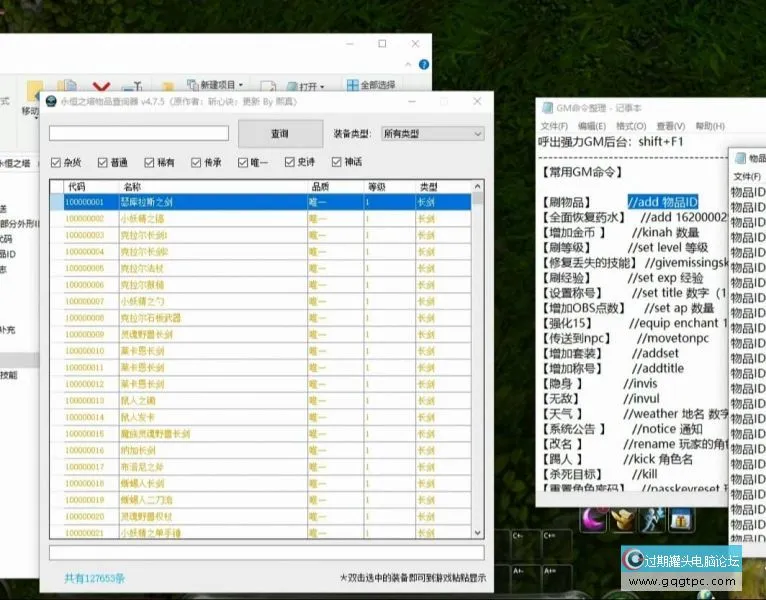The width and height of the screenshot is (766, 600).
Task: Toggle the 唯一 quality checkbox
Action: [243, 162]
